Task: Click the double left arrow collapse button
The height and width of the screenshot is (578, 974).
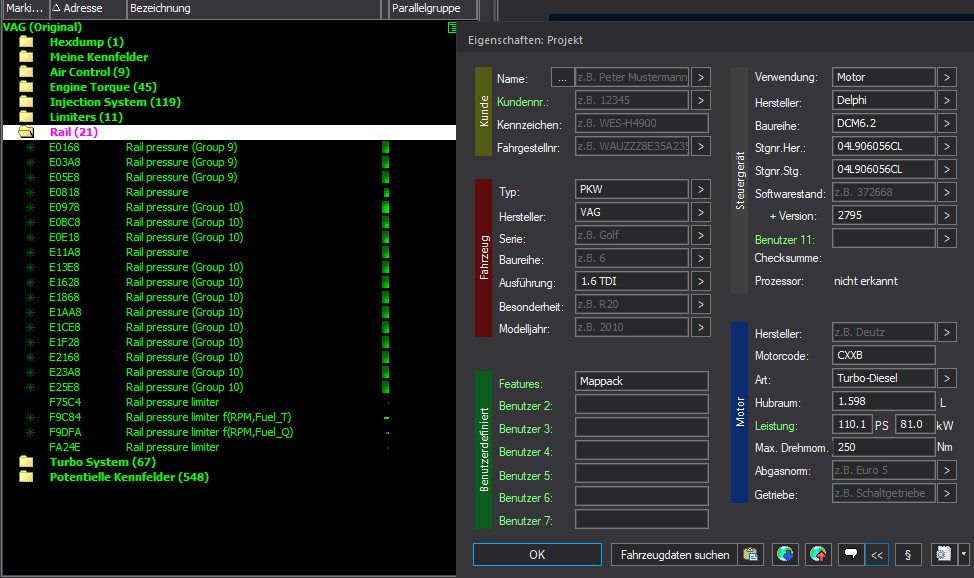Action: click(878, 554)
